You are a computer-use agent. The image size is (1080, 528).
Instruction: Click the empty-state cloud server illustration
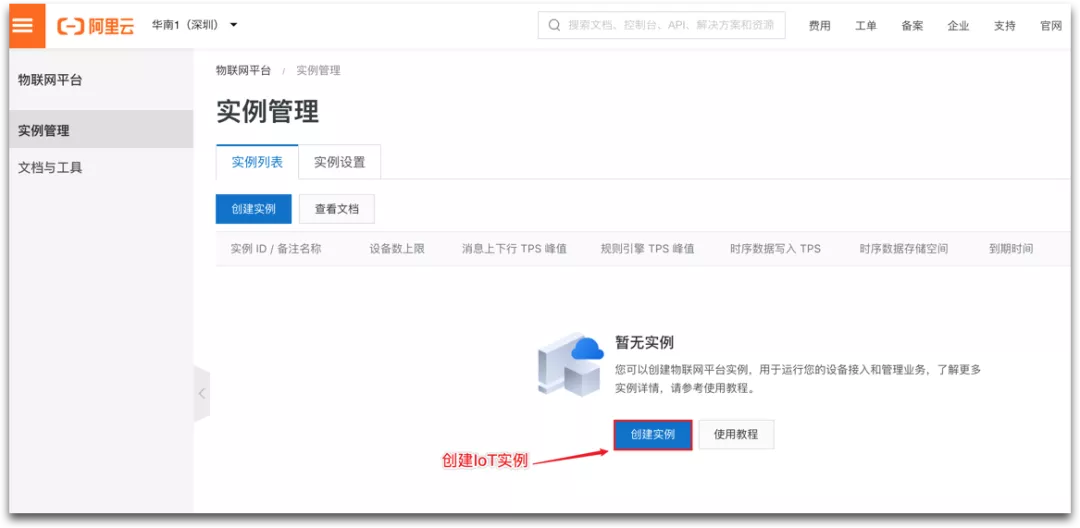tap(571, 364)
